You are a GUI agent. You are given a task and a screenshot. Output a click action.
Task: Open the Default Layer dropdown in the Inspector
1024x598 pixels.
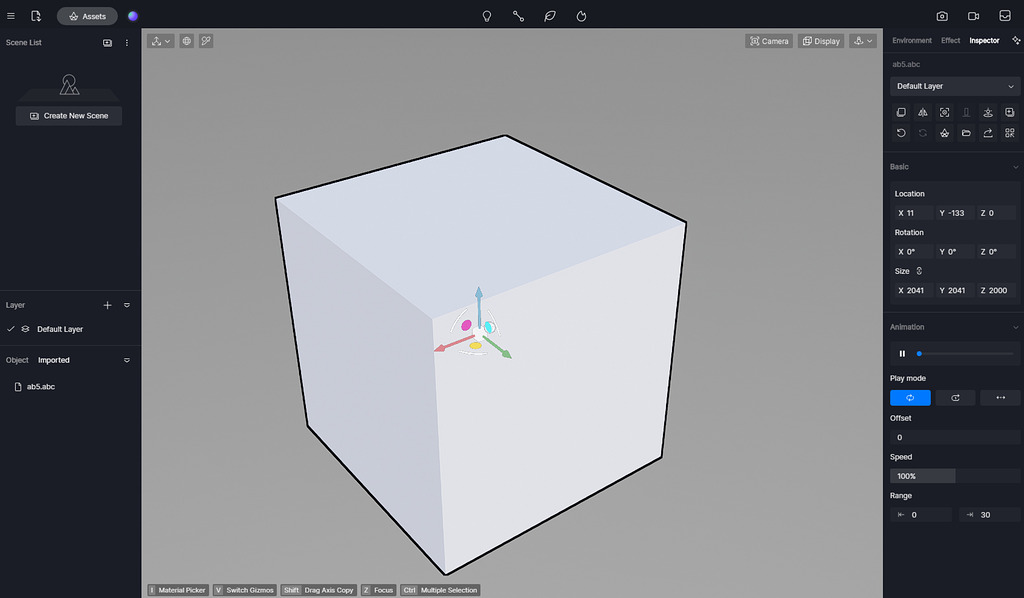point(954,86)
